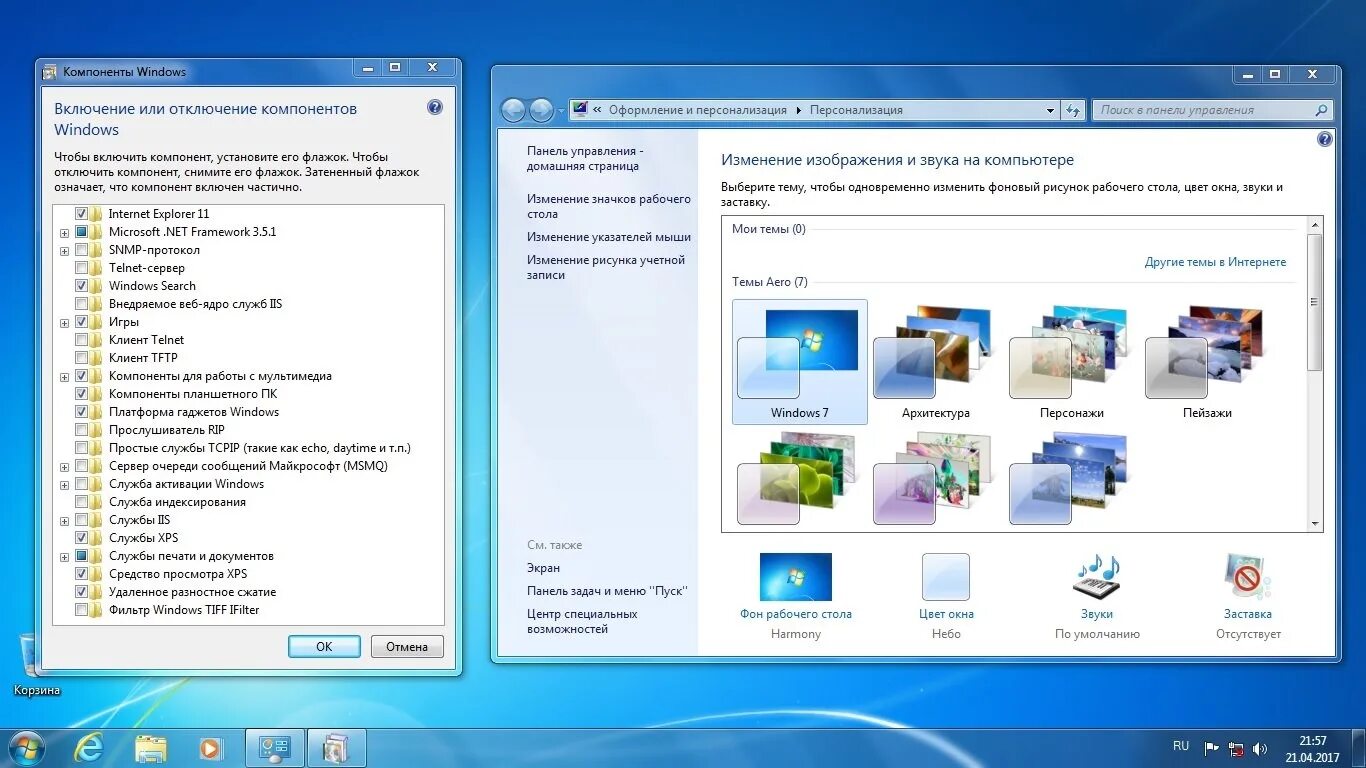Expand Службы печати и документов node
The image size is (1366, 768).
[64, 556]
